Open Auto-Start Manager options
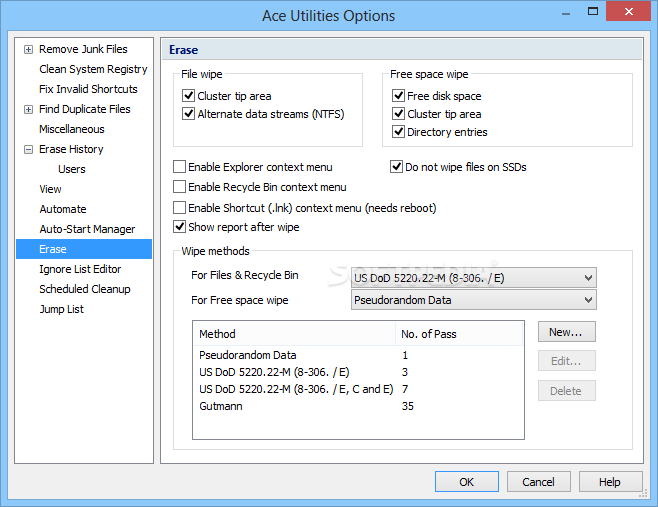This screenshot has width=658, height=507. click(87, 229)
